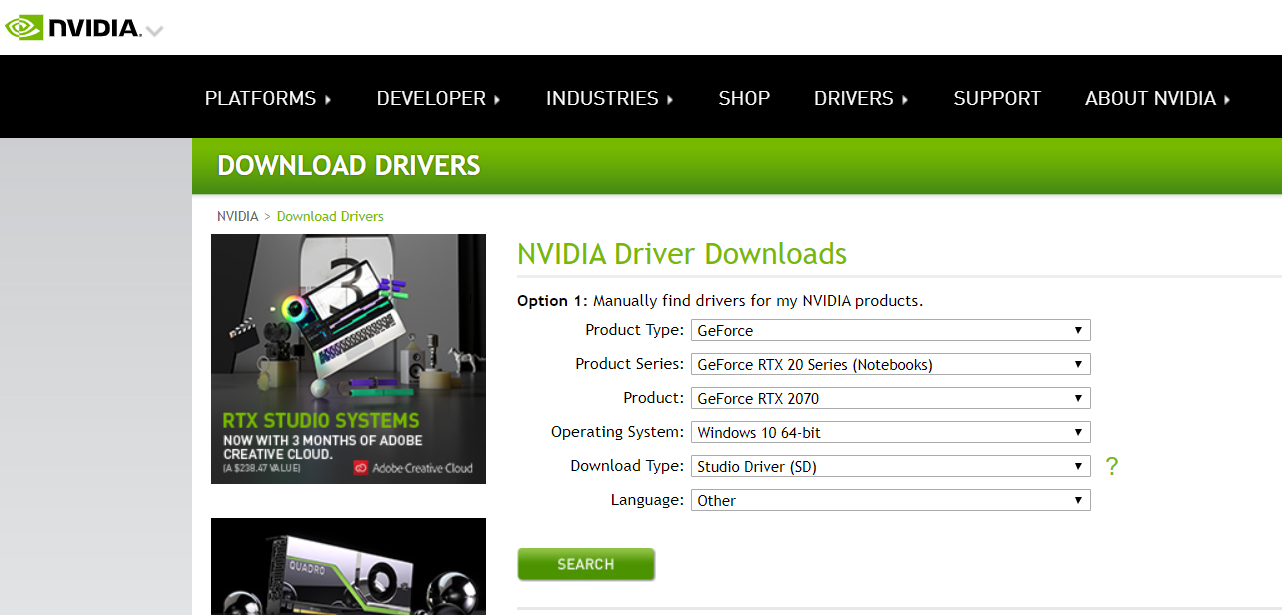Viewport: 1282px width, 615px height.
Task: Expand the Product Series dropdown
Action: click(890, 364)
